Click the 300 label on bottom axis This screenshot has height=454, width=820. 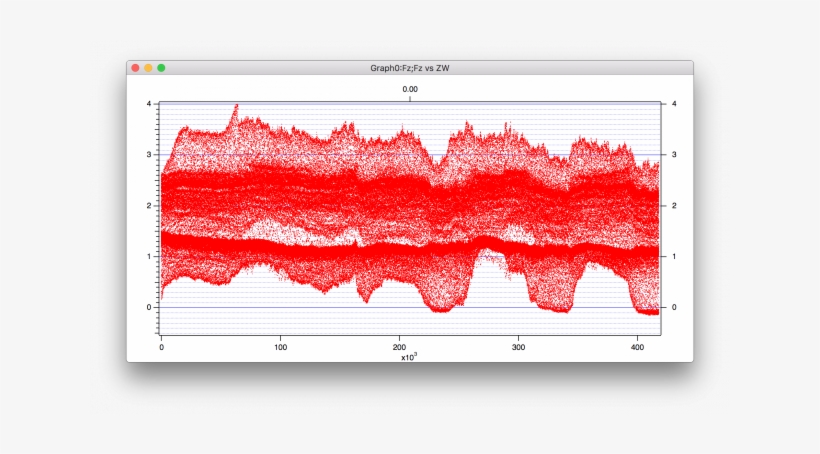click(x=518, y=347)
